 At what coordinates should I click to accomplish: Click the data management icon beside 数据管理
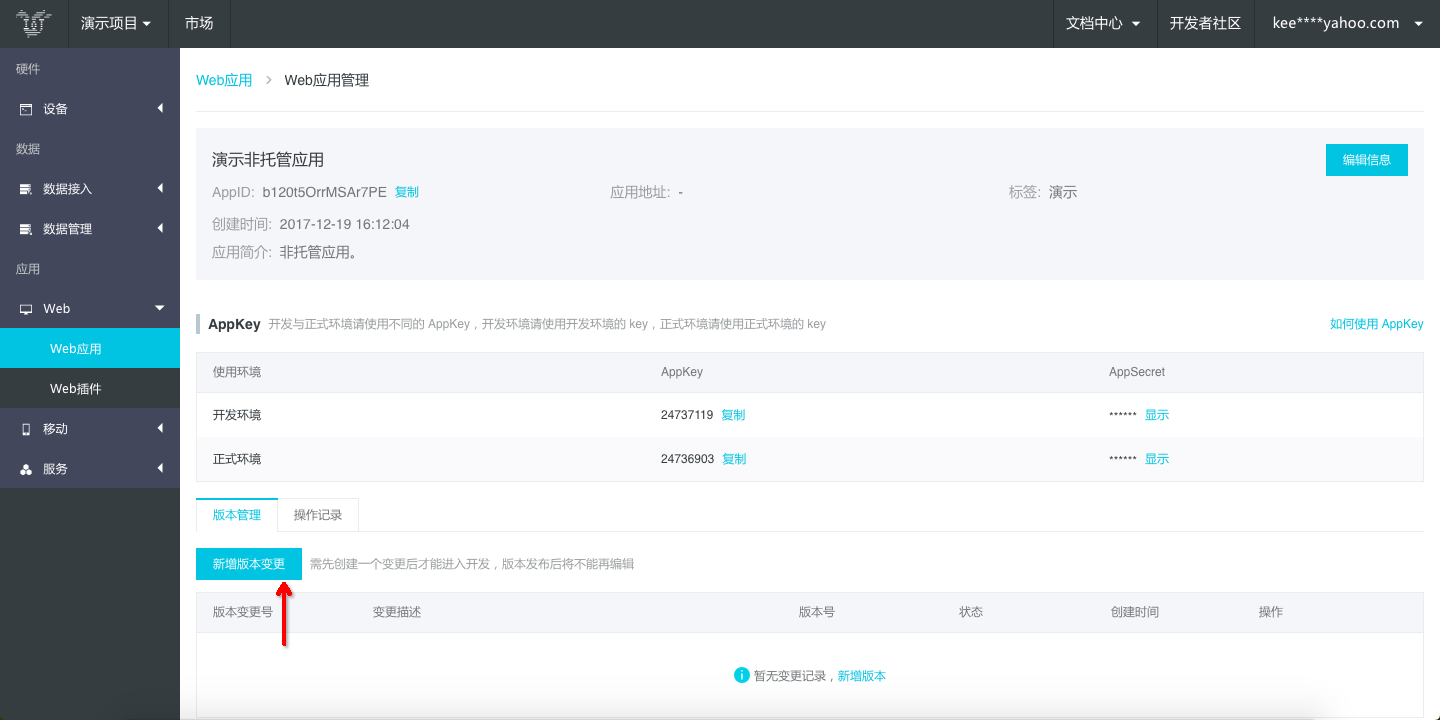(26, 229)
